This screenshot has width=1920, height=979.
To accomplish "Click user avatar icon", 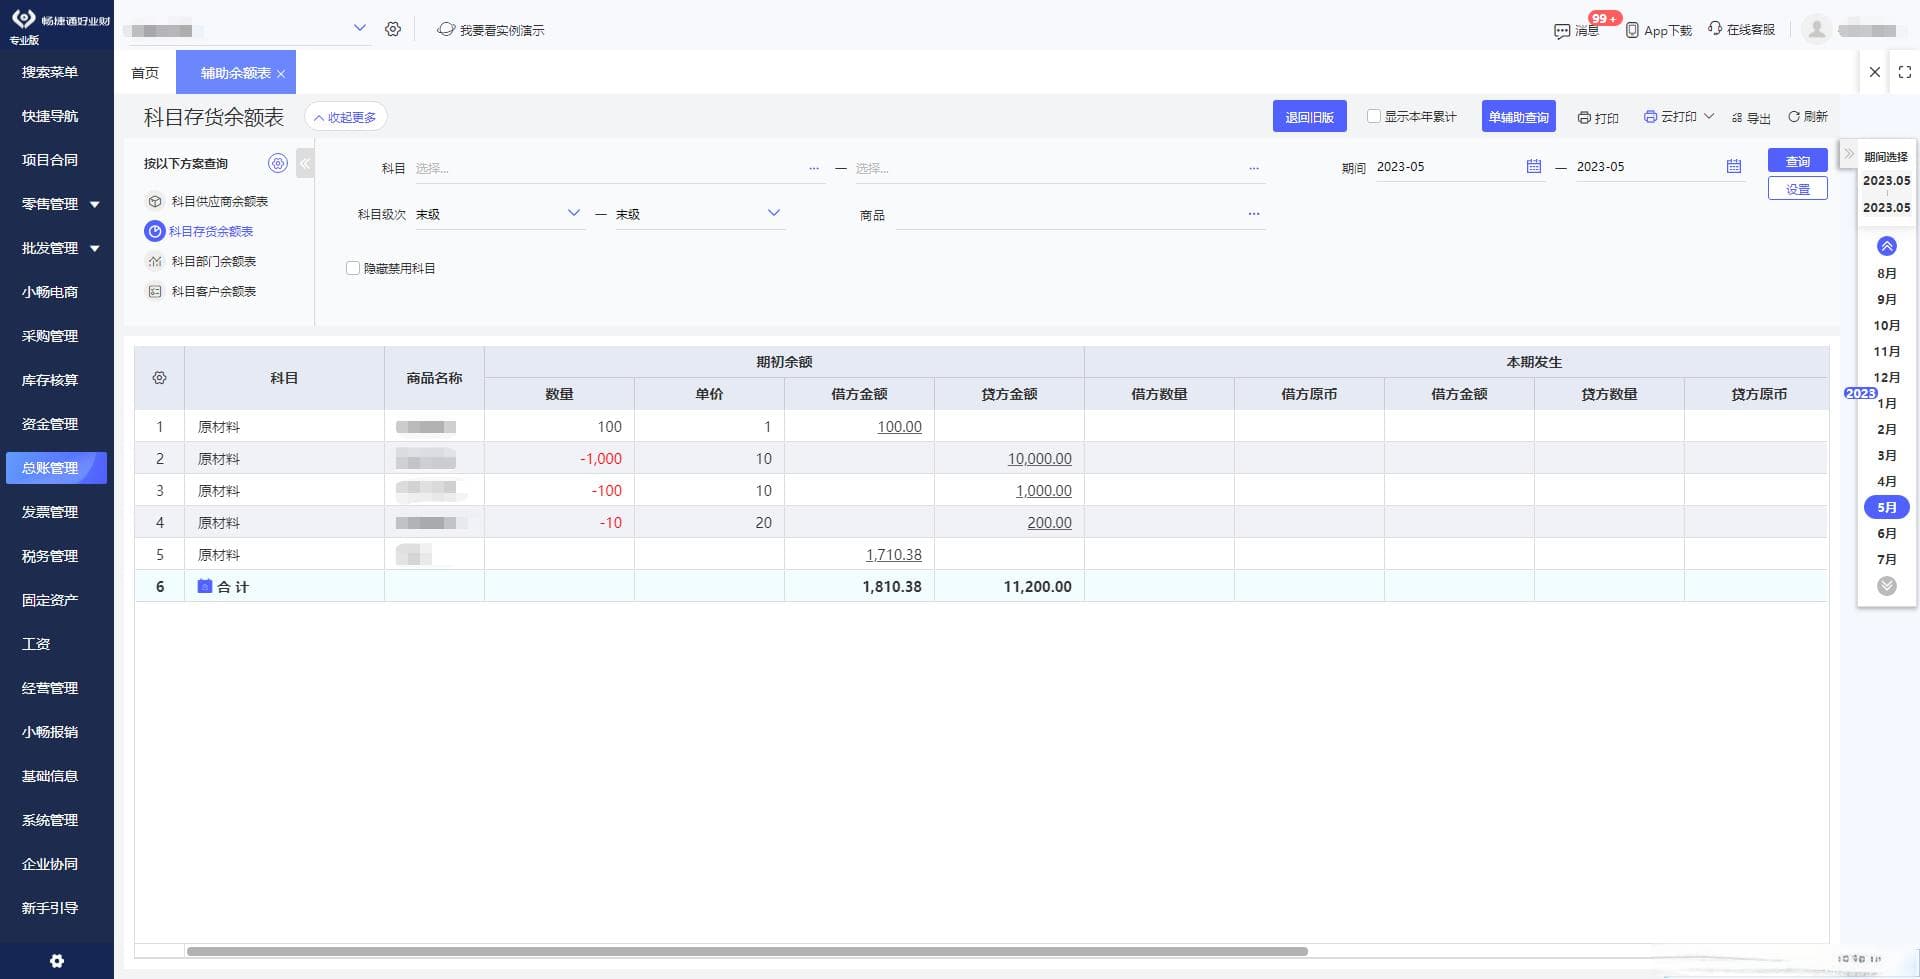I will pos(1817,29).
